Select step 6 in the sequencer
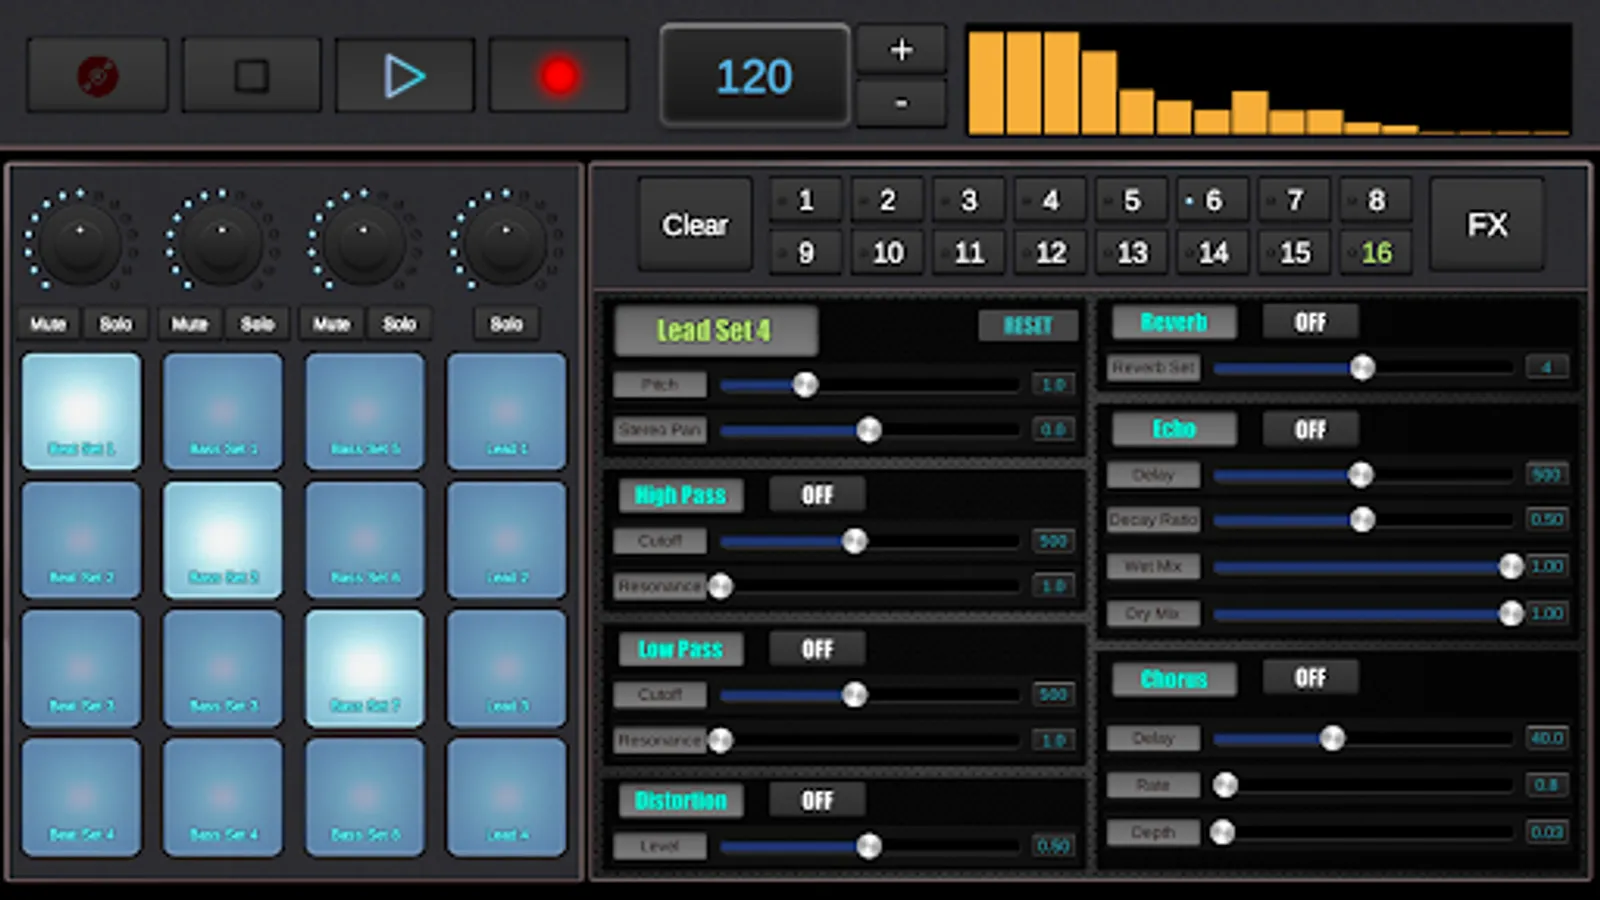Viewport: 1600px width, 900px height. pos(1212,200)
